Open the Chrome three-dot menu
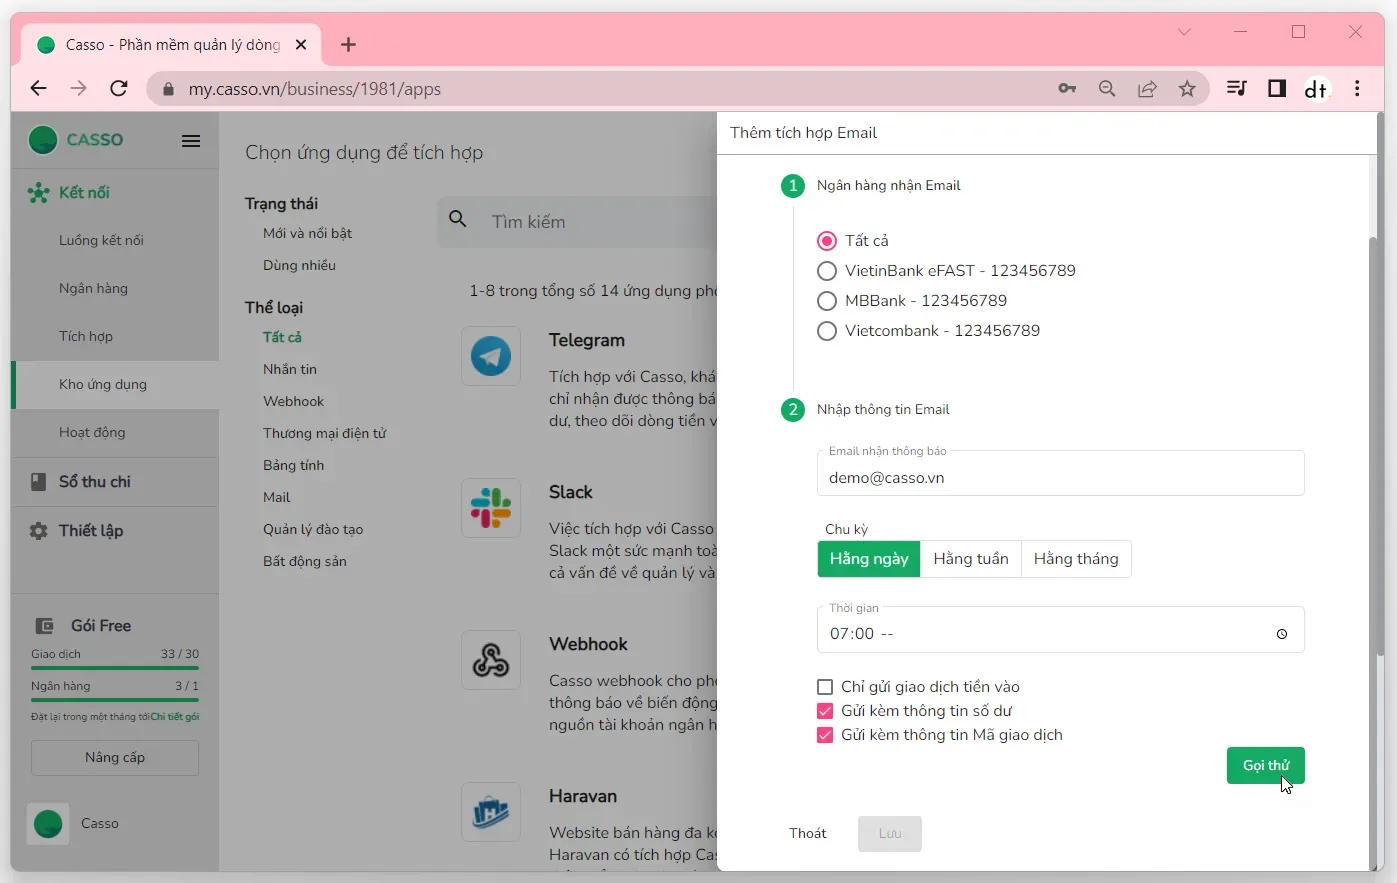 (x=1357, y=89)
